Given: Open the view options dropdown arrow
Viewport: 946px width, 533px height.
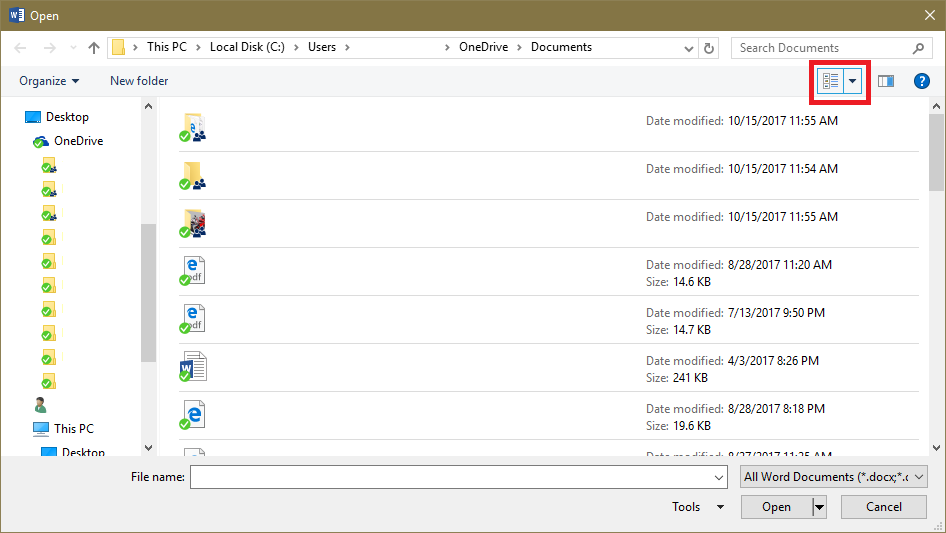Looking at the screenshot, I should [x=852, y=81].
